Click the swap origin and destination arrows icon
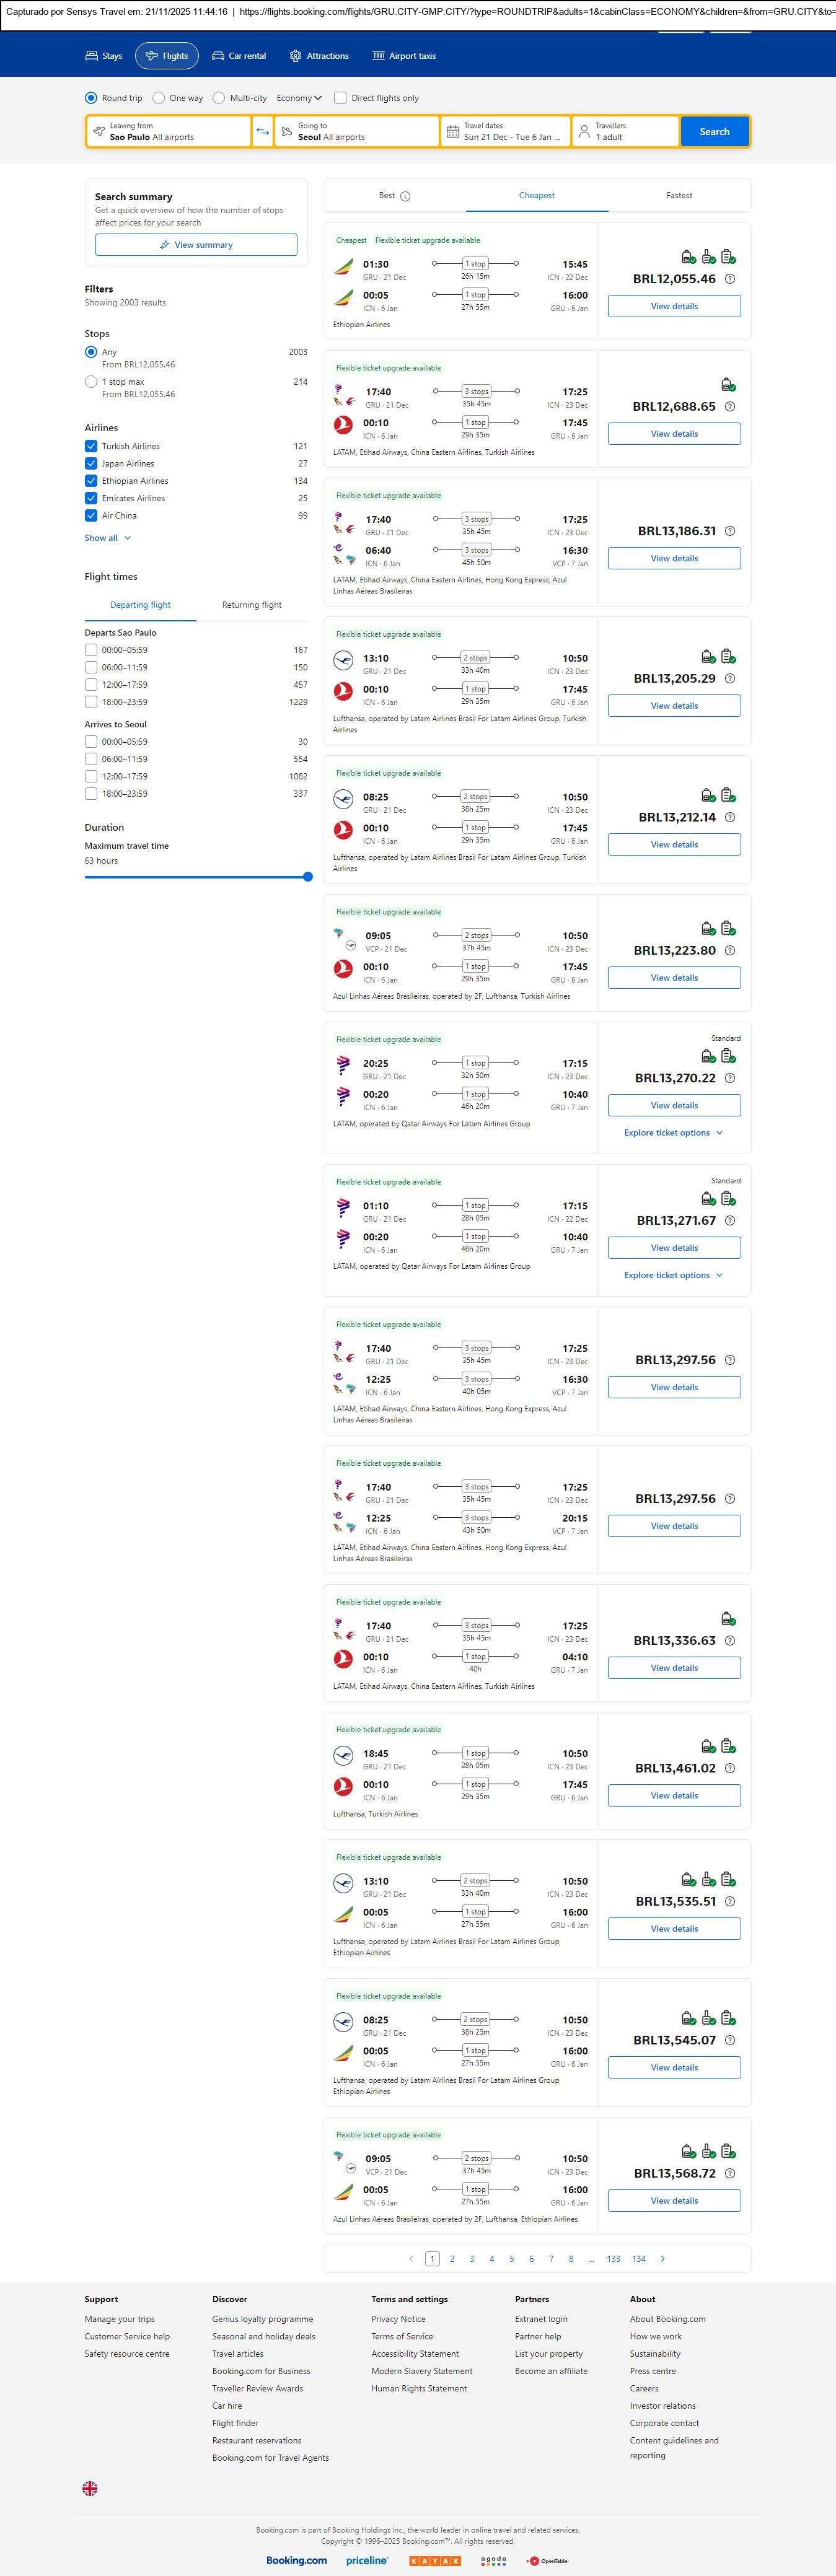Viewport: 836px width, 2576px height. point(263,132)
